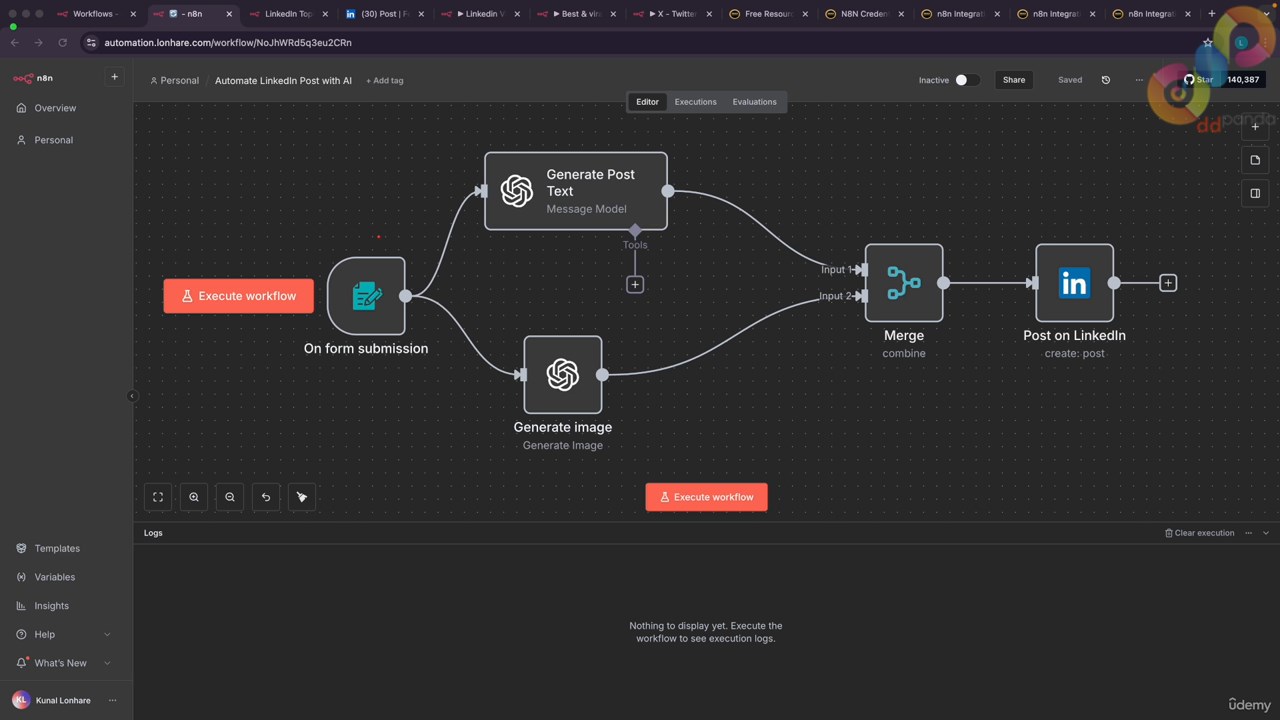The image size is (1280, 720).
Task: Zoom in on the canvas
Action: coord(194,497)
